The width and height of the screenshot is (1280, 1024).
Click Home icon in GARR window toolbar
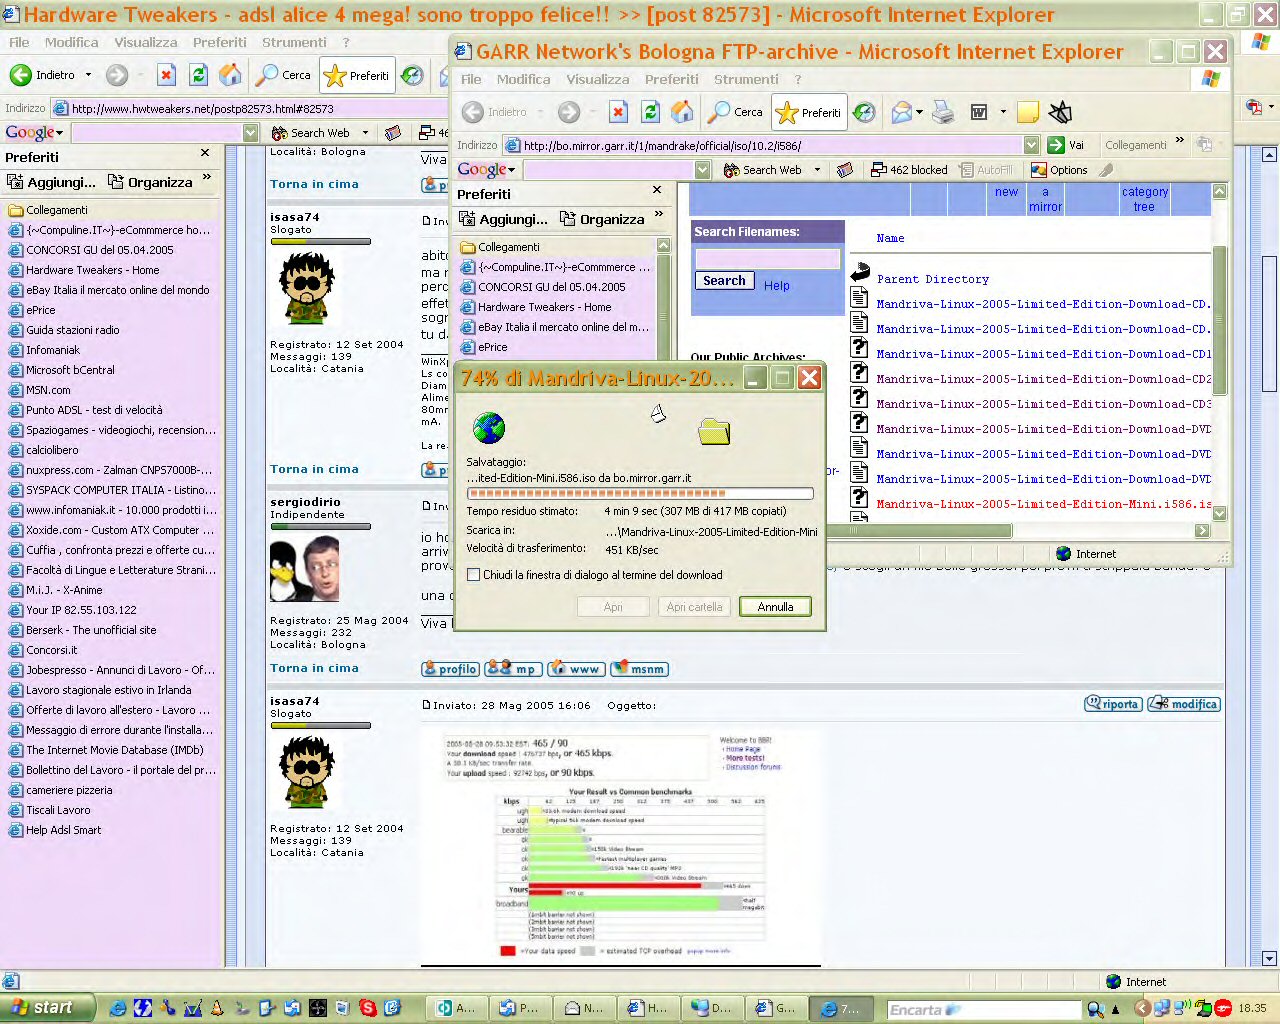coord(682,112)
